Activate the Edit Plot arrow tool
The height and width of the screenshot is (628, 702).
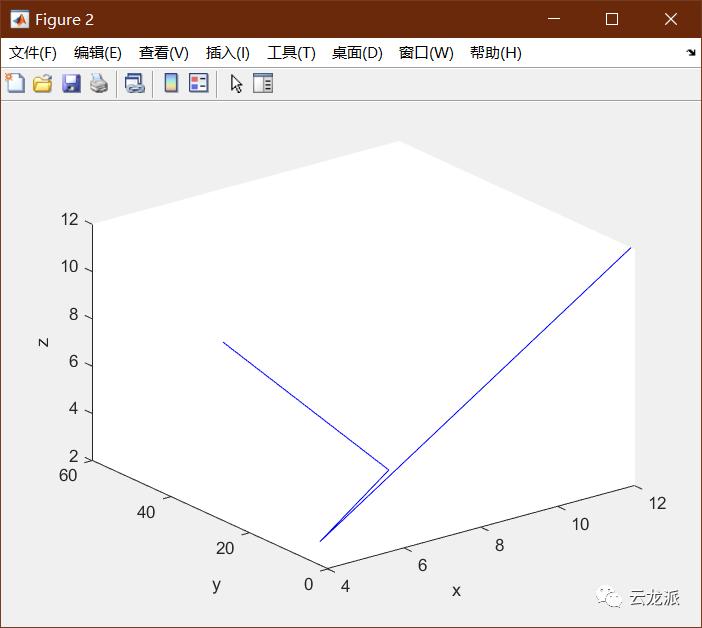(x=236, y=84)
